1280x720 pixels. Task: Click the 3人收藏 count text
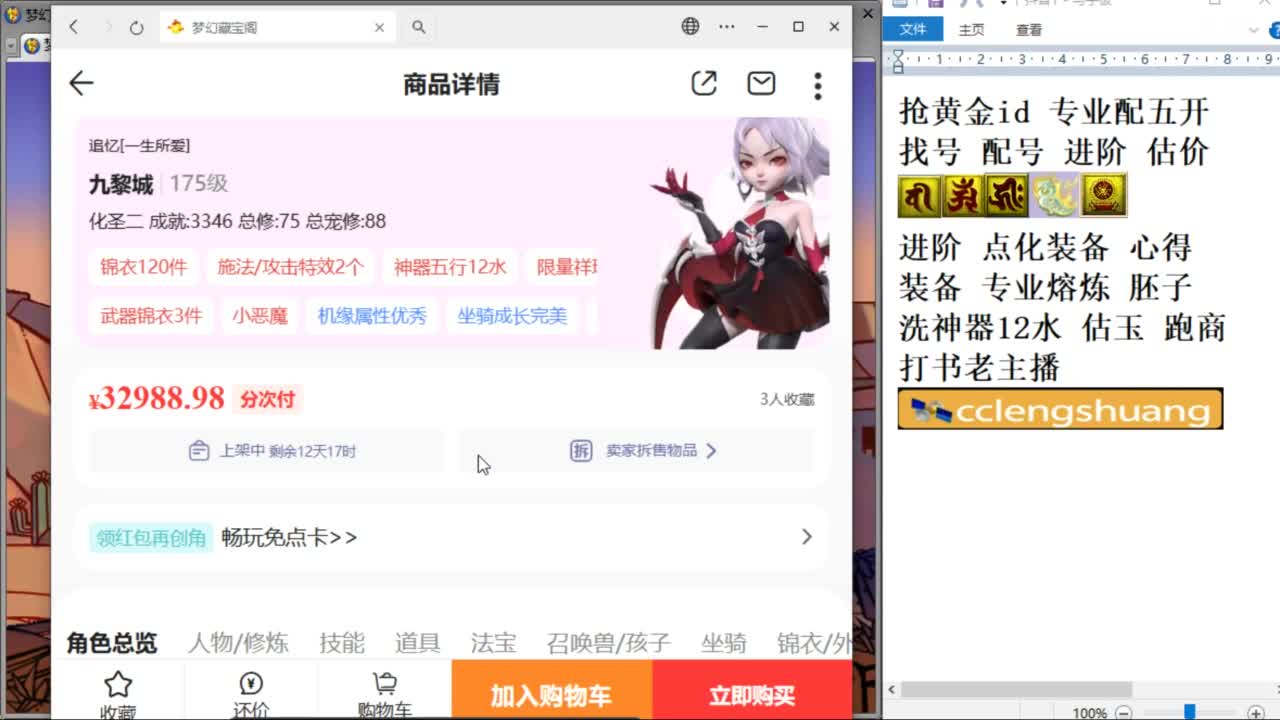point(787,399)
